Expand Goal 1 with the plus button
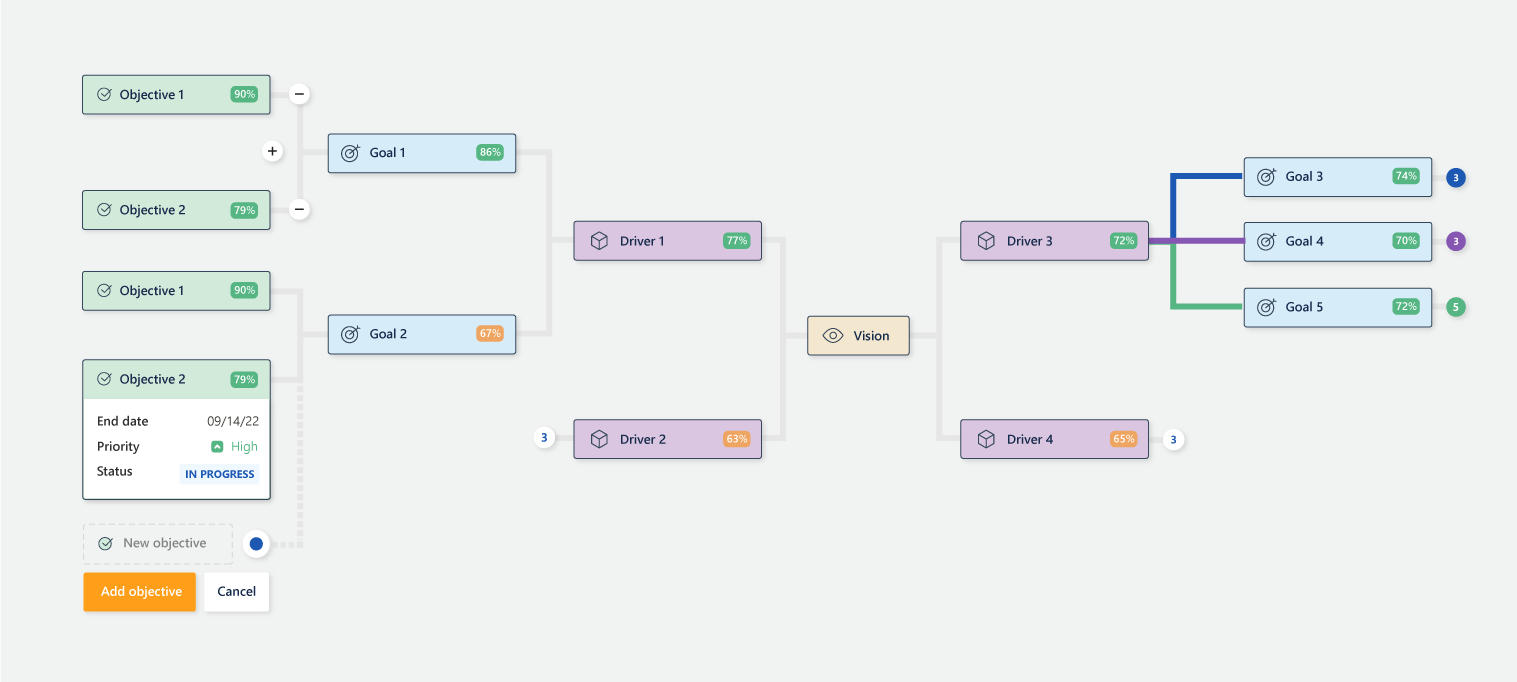This screenshot has width=1517, height=682. pyautogui.click(x=272, y=151)
